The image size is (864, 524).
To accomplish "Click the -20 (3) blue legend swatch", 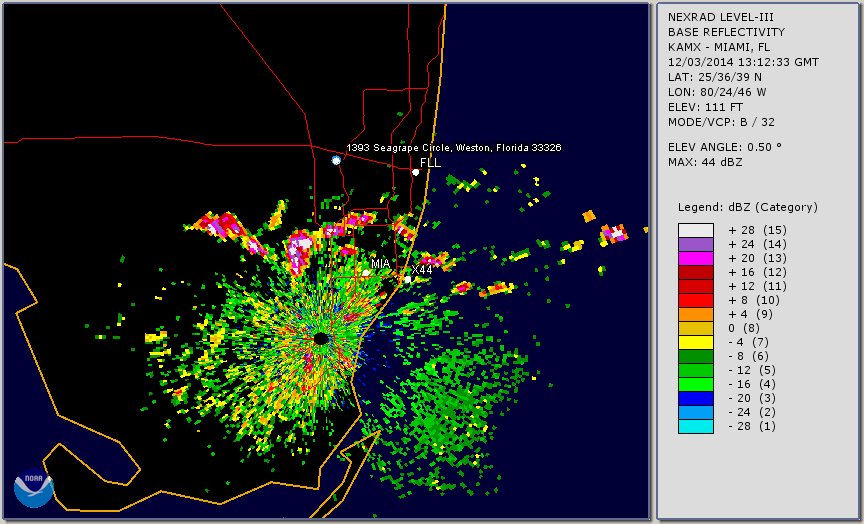I will point(696,398).
